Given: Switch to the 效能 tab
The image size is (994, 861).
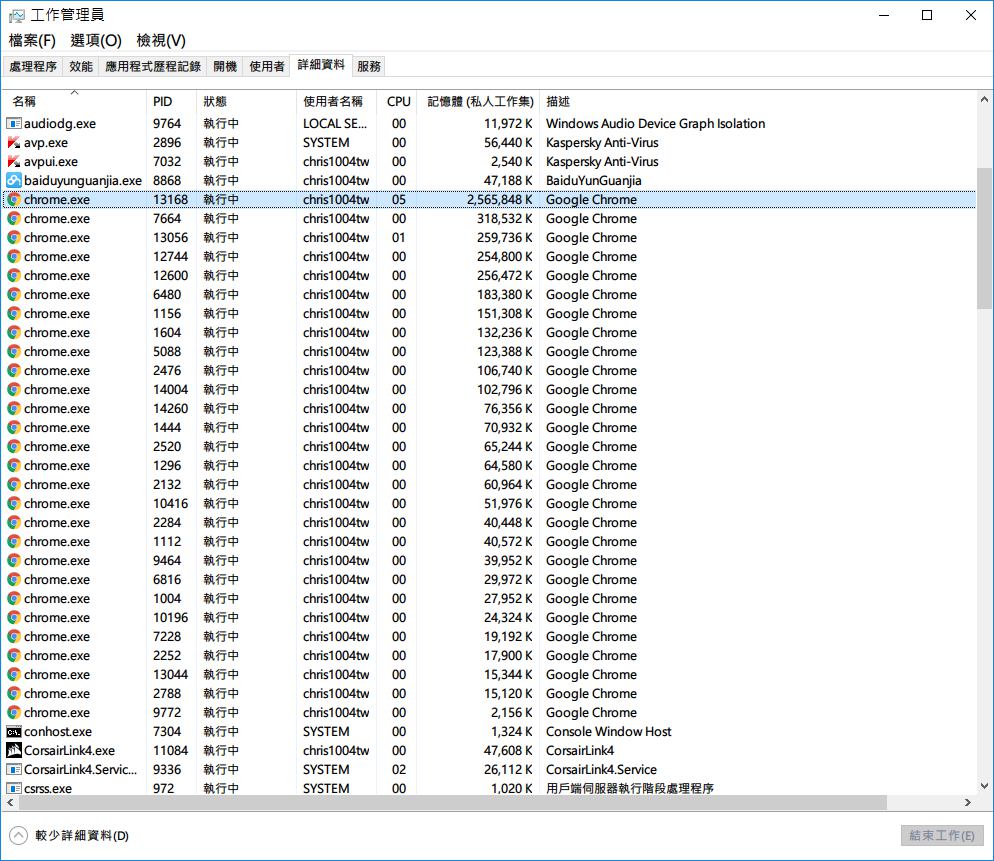Looking at the screenshot, I should pos(81,66).
